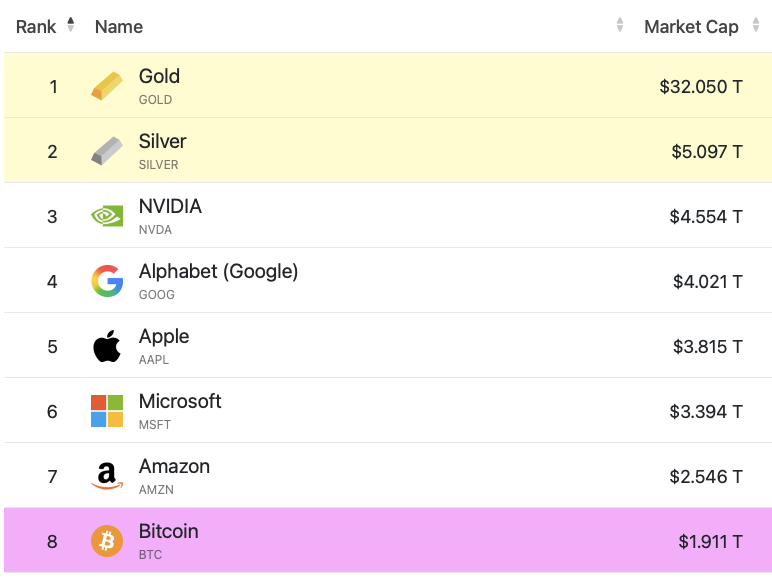Click the Market Cap column header
This screenshot has height=582, width=772.
pyautogui.click(x=690, y=27)
